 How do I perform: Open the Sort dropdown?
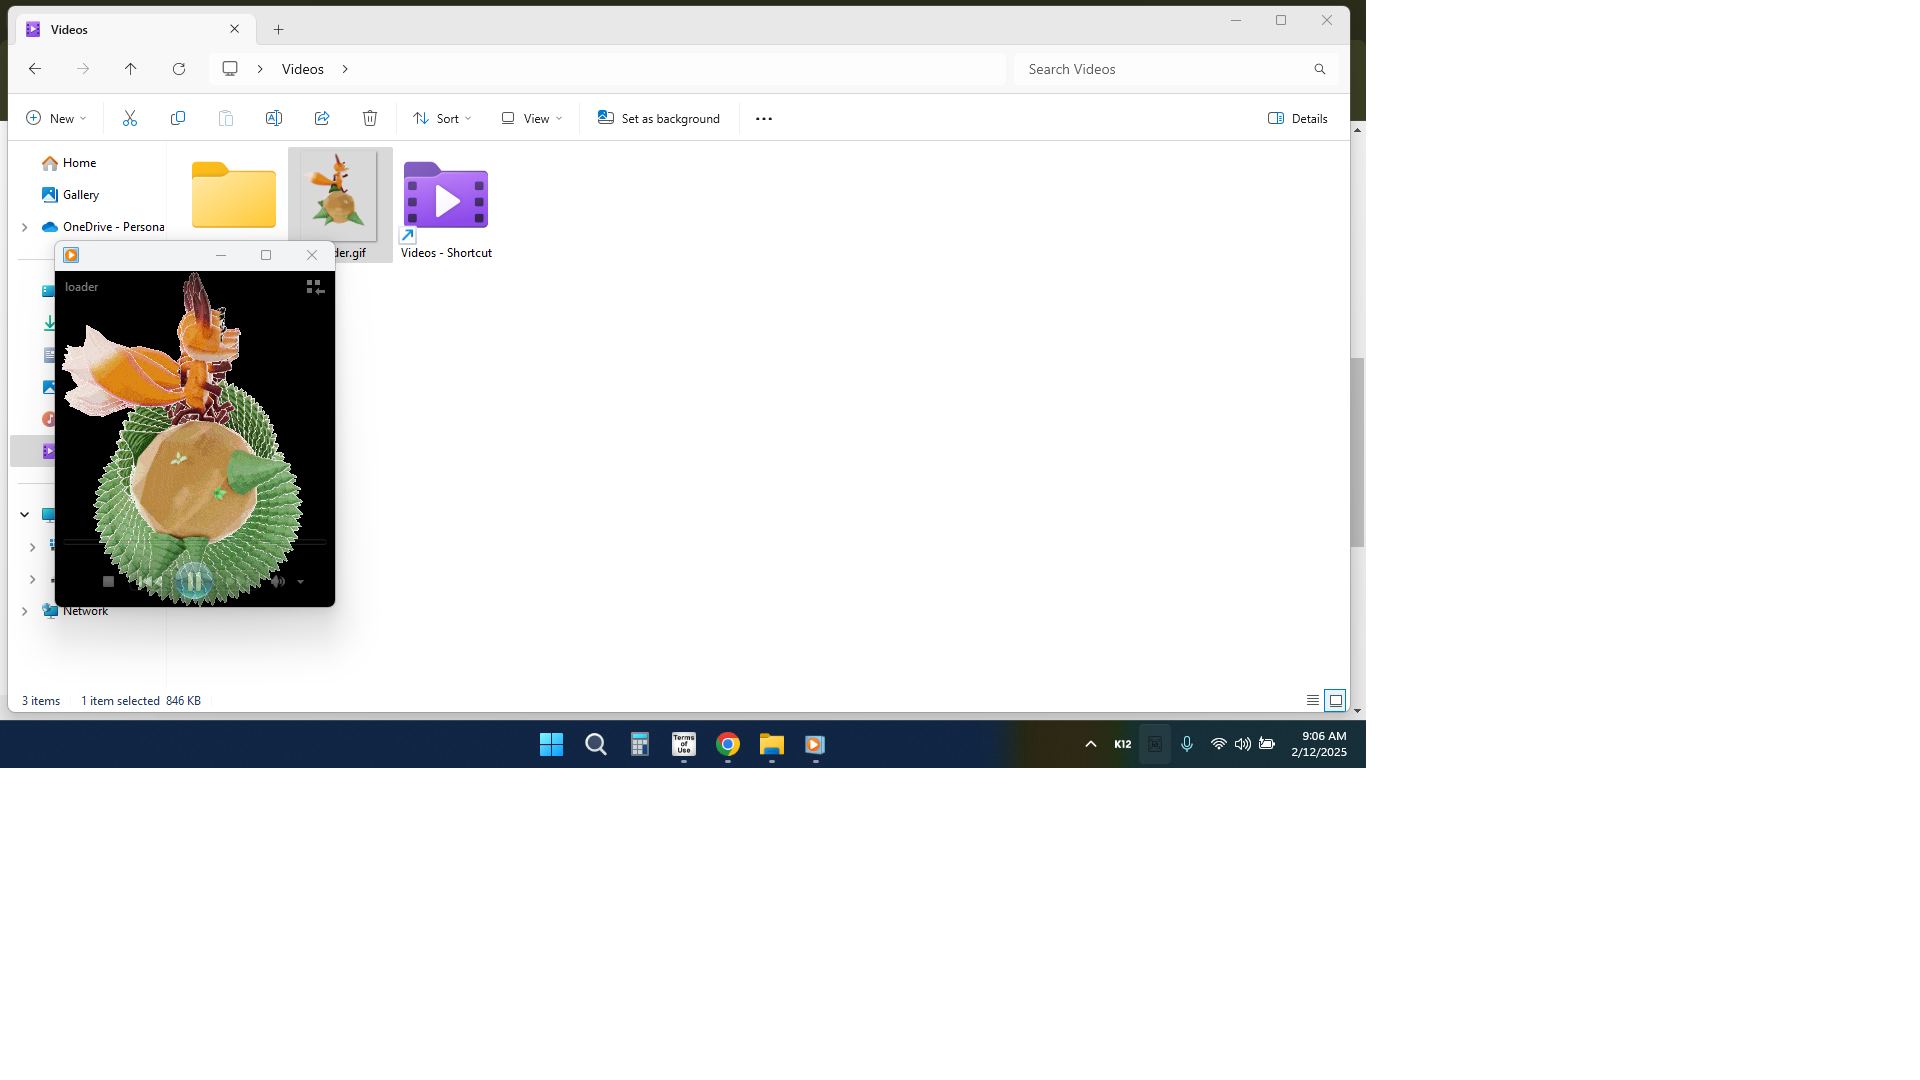pyautogui.click(x=442, y=118)
